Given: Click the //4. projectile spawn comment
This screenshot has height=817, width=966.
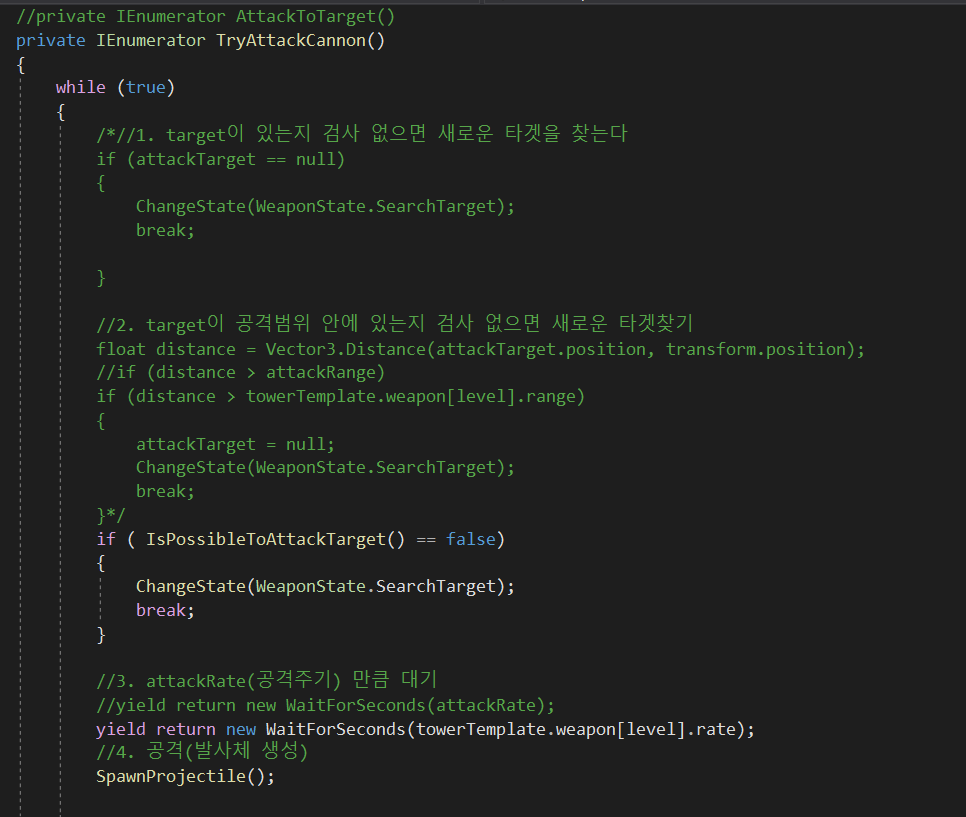Looking at the screenshot, I should pos(202,752).
